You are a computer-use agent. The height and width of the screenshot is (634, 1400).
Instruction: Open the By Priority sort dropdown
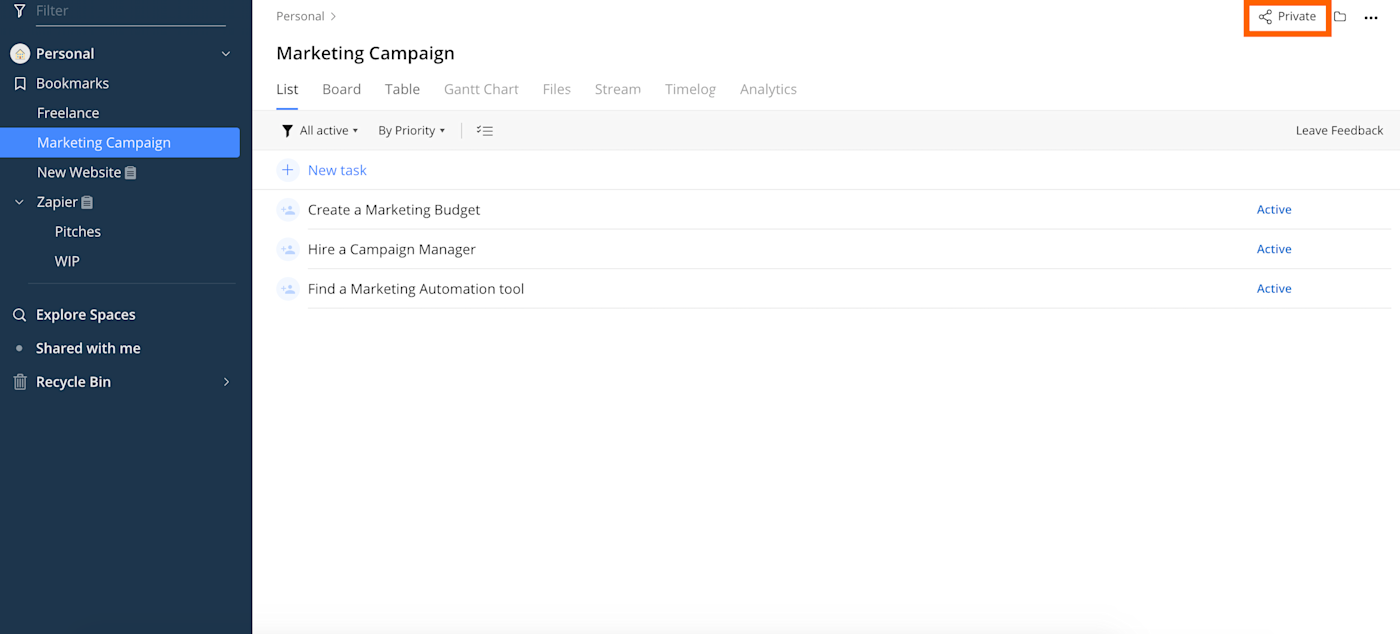point(412,131)
